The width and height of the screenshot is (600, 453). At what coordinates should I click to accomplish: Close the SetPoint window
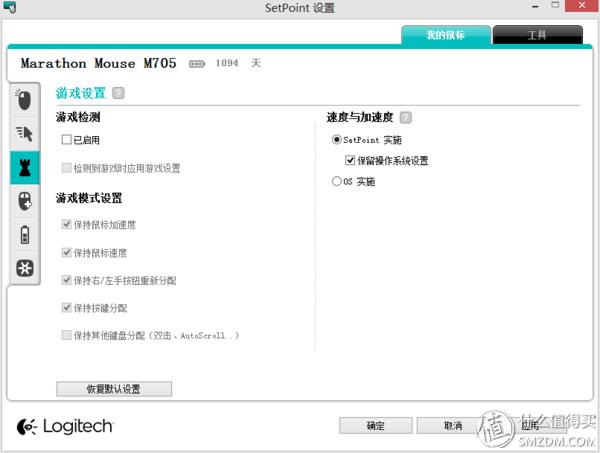582,5
